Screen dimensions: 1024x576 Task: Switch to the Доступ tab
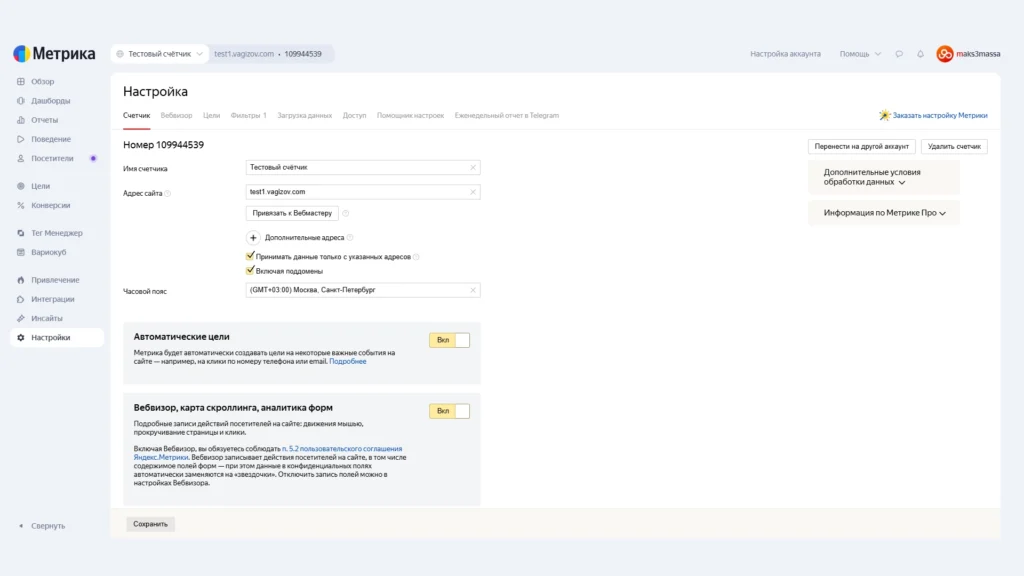coord(354,116)
